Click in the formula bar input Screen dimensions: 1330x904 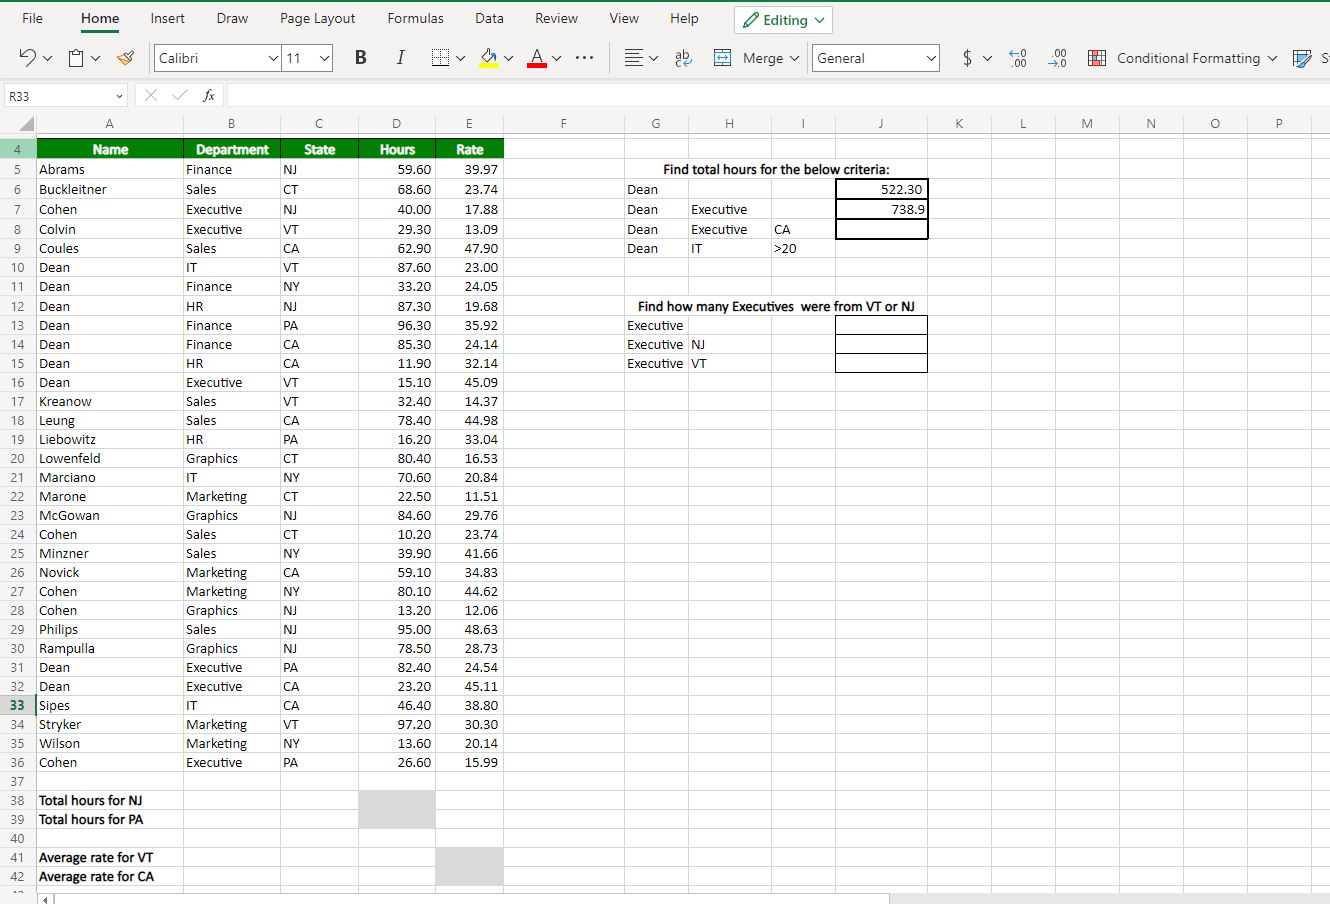pos(778,96)
